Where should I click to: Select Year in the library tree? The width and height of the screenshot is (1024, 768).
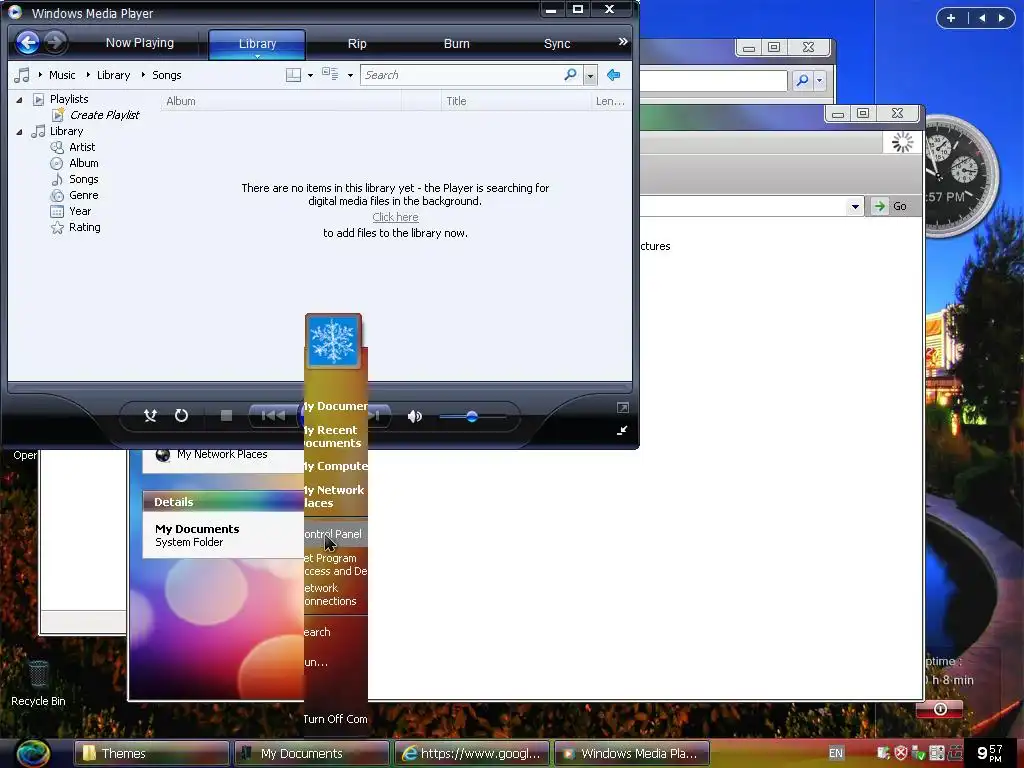point(80,211)
